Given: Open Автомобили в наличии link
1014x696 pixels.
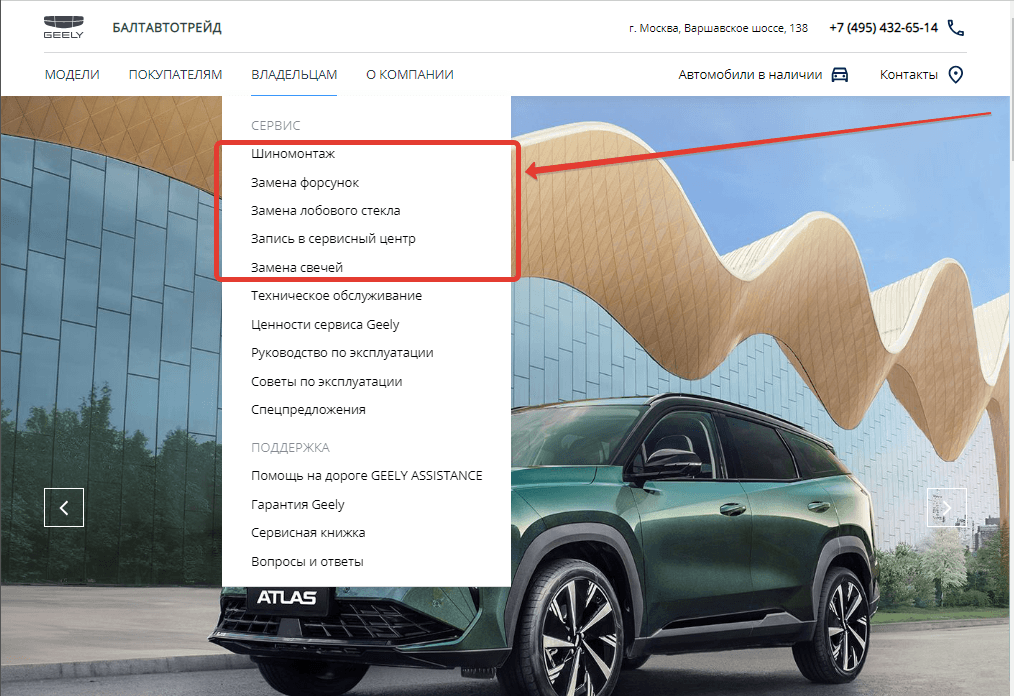Looking at the screenshot, I should click(x=750, y=74).
